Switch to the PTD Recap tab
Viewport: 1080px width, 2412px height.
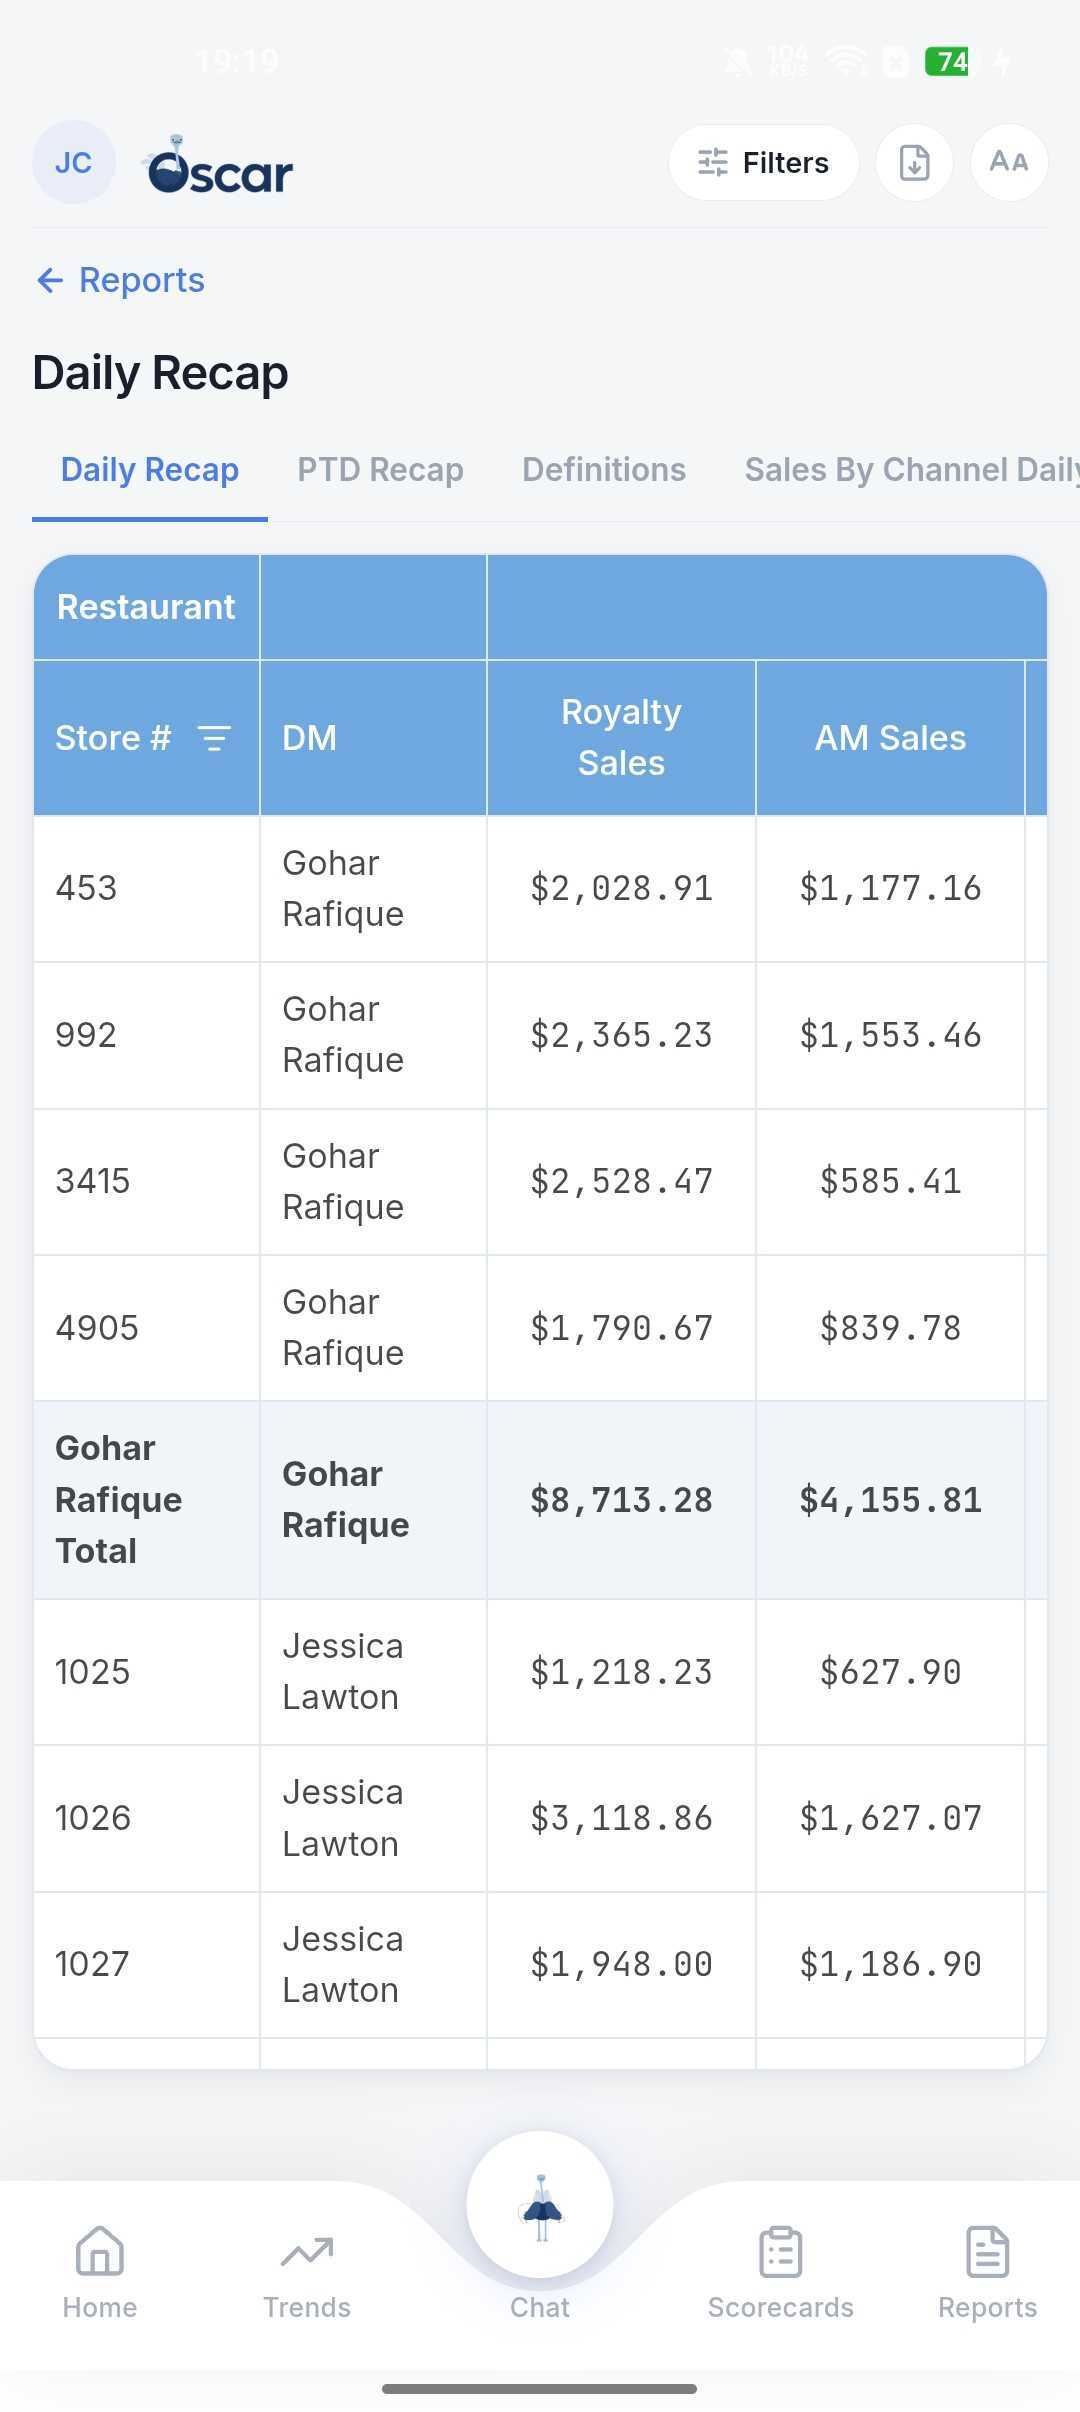coord(380,469)
